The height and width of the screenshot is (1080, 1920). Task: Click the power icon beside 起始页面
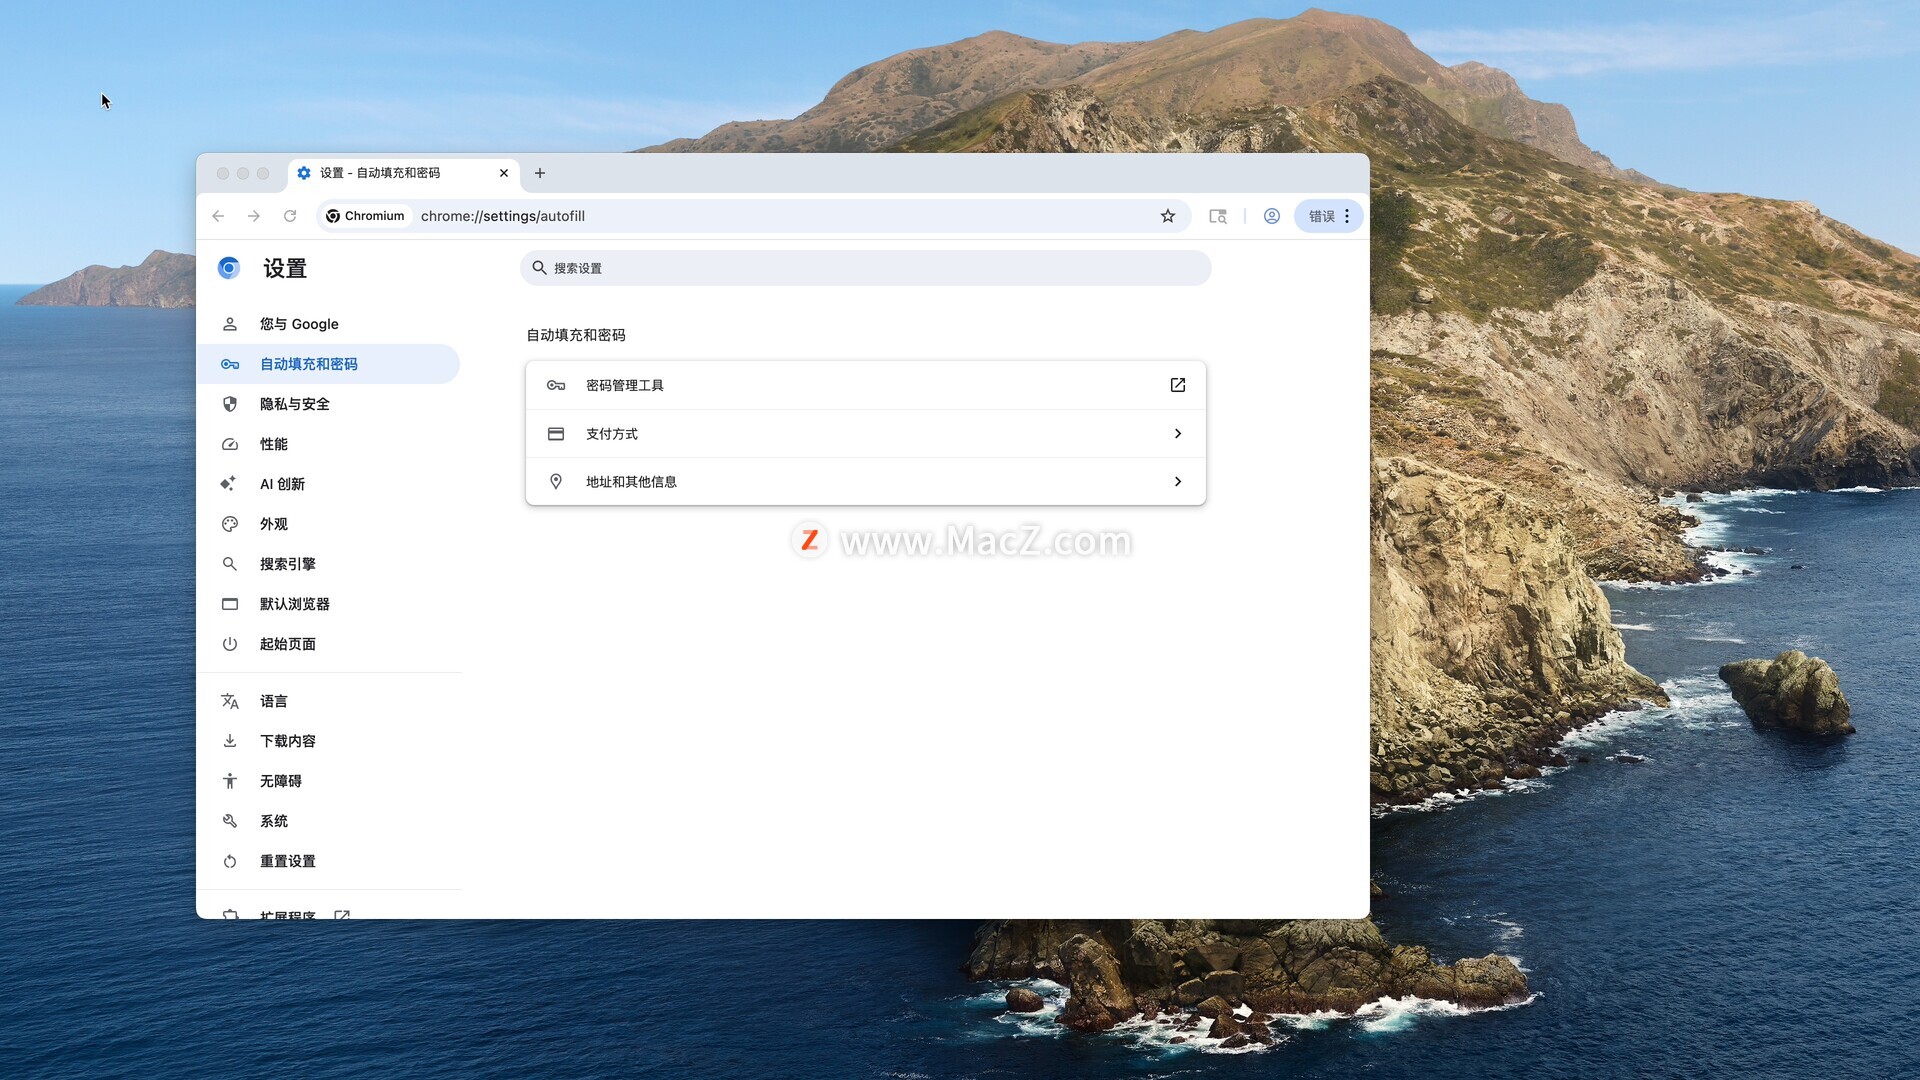point(230,644)
